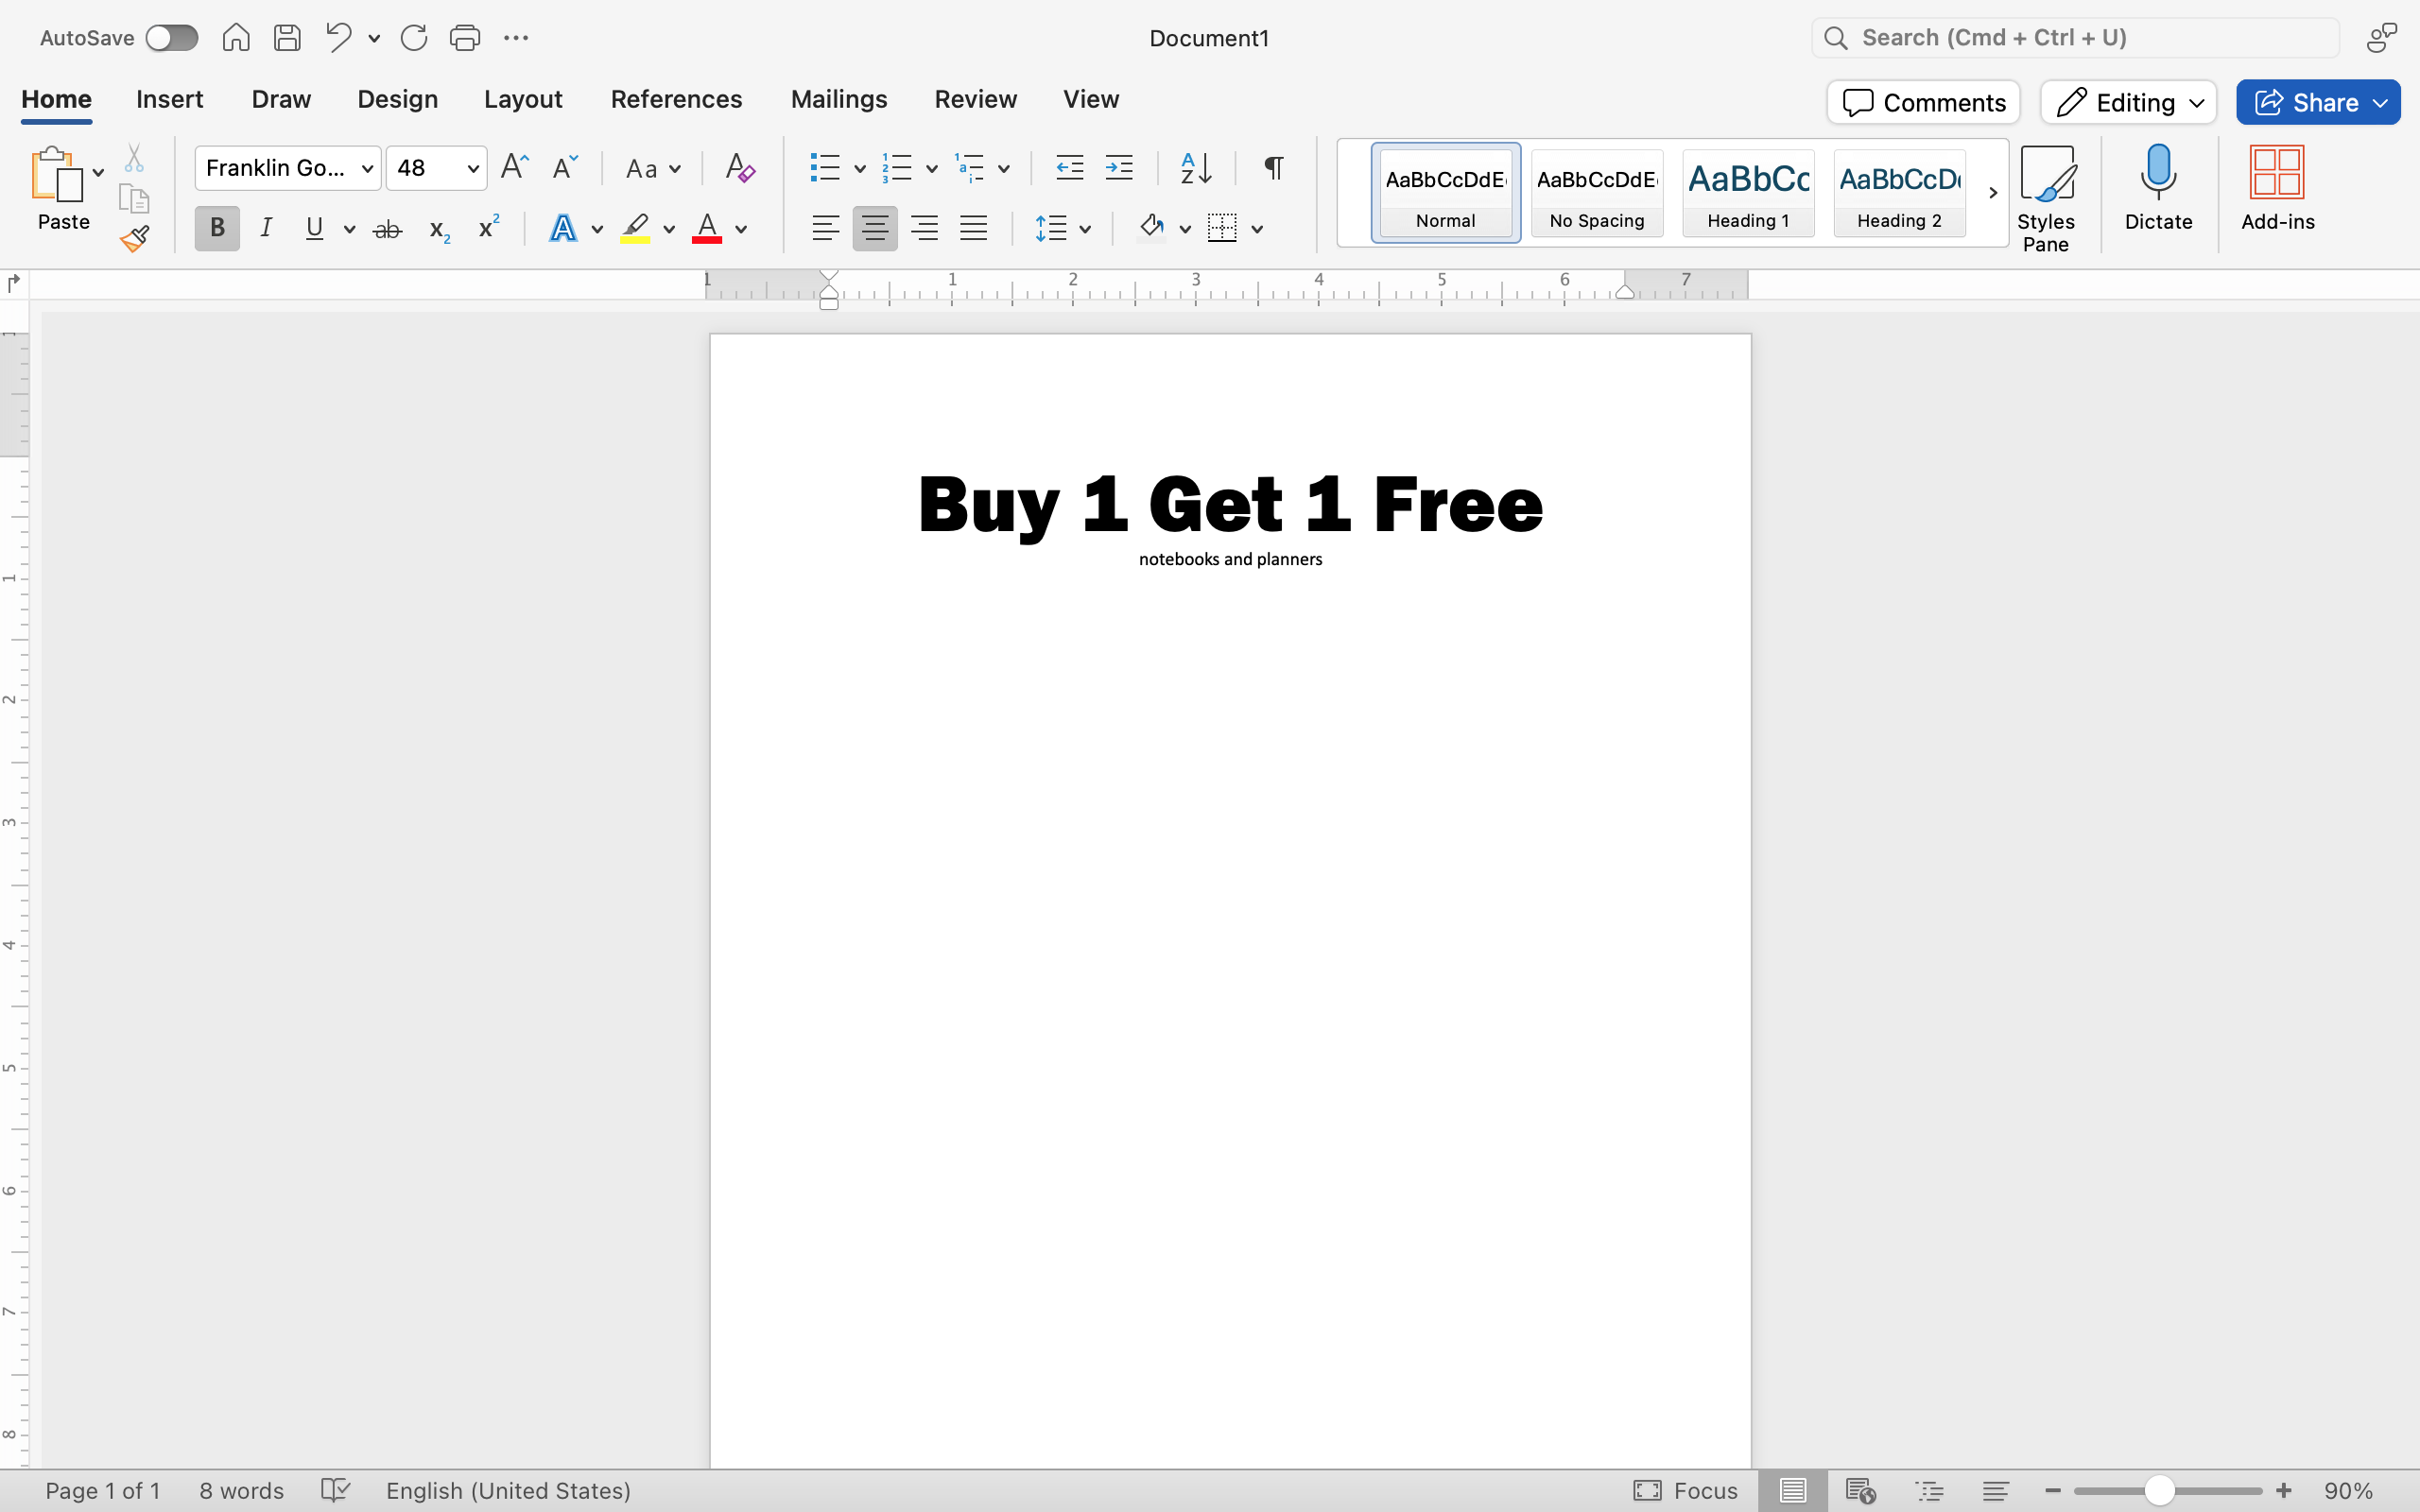Align text right
2420x1512 pixels.
(924, 229)
